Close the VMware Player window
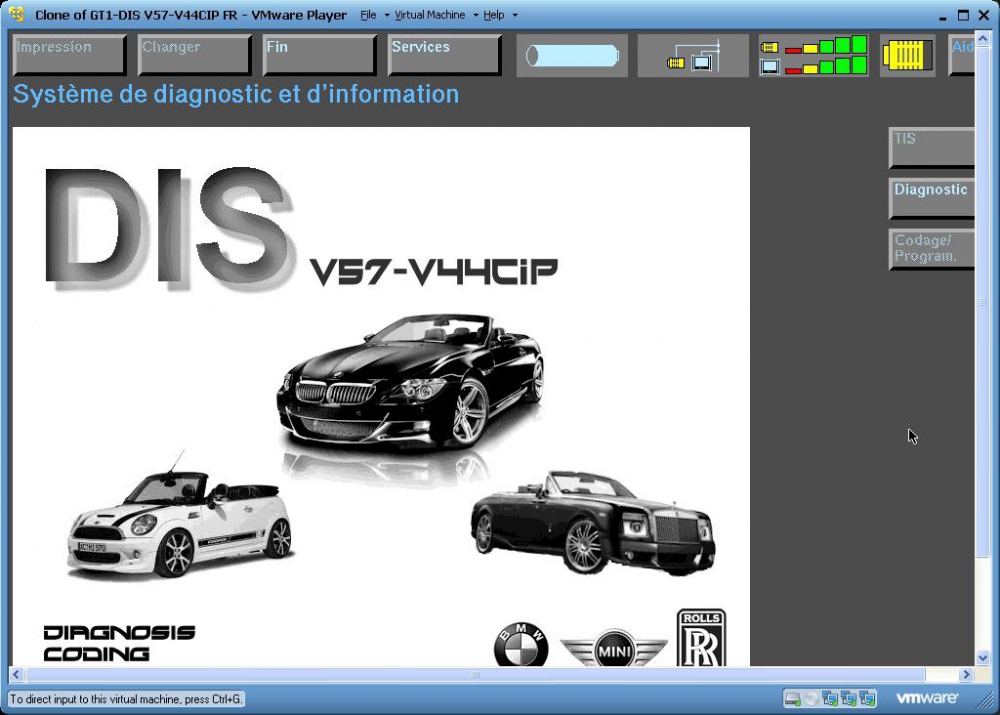Viewport: 1000px width, 715px height. tap(984, 15)
